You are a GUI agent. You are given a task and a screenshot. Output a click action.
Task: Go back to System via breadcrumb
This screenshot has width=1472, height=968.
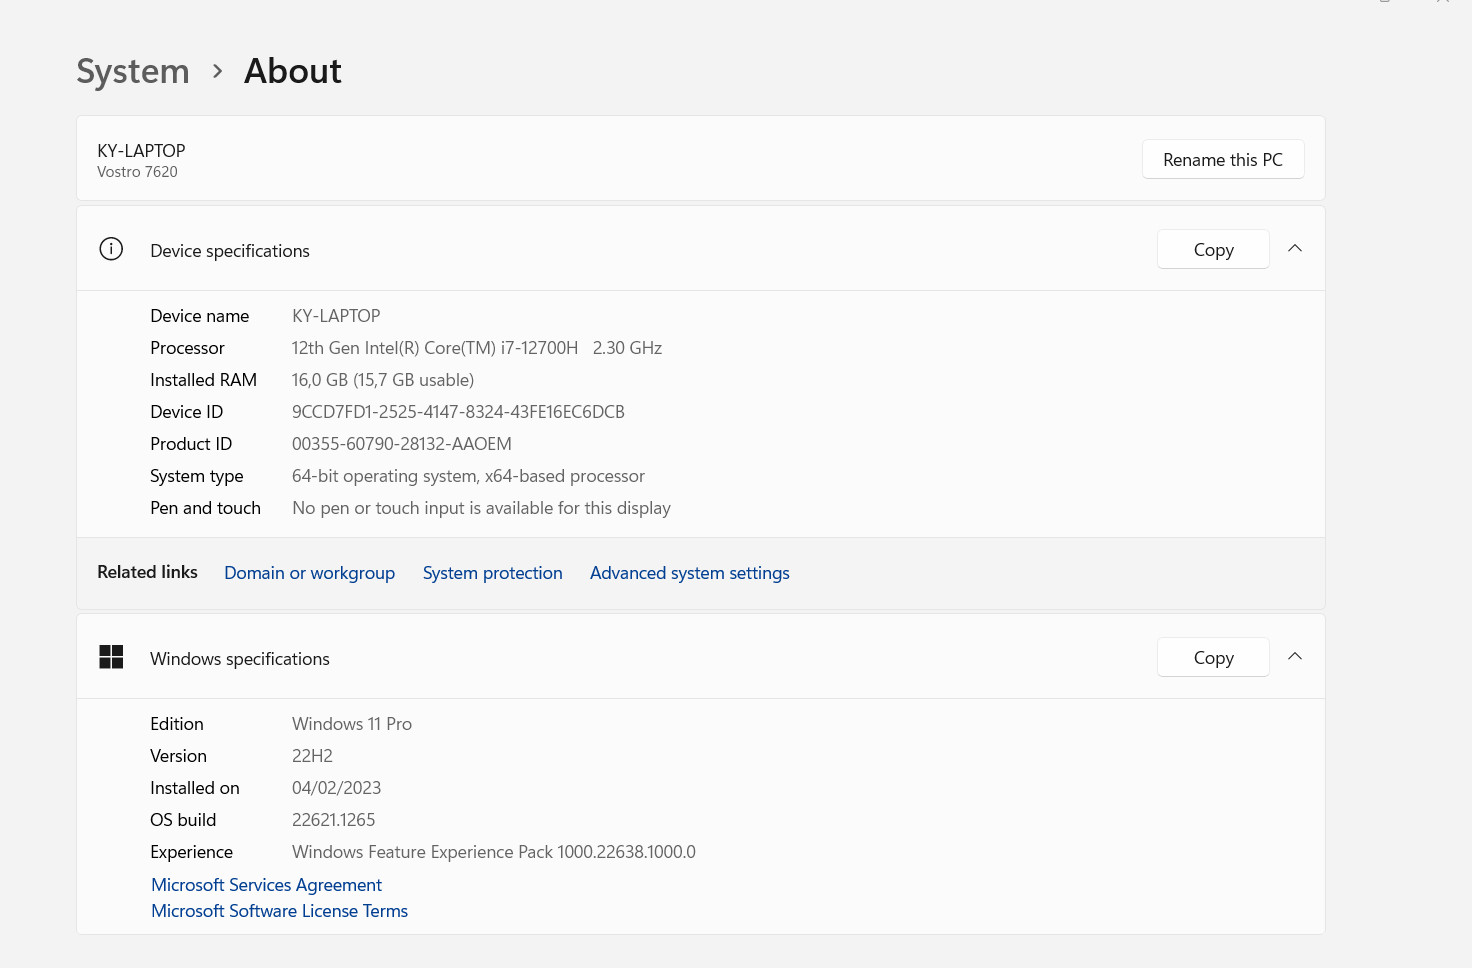133,71
